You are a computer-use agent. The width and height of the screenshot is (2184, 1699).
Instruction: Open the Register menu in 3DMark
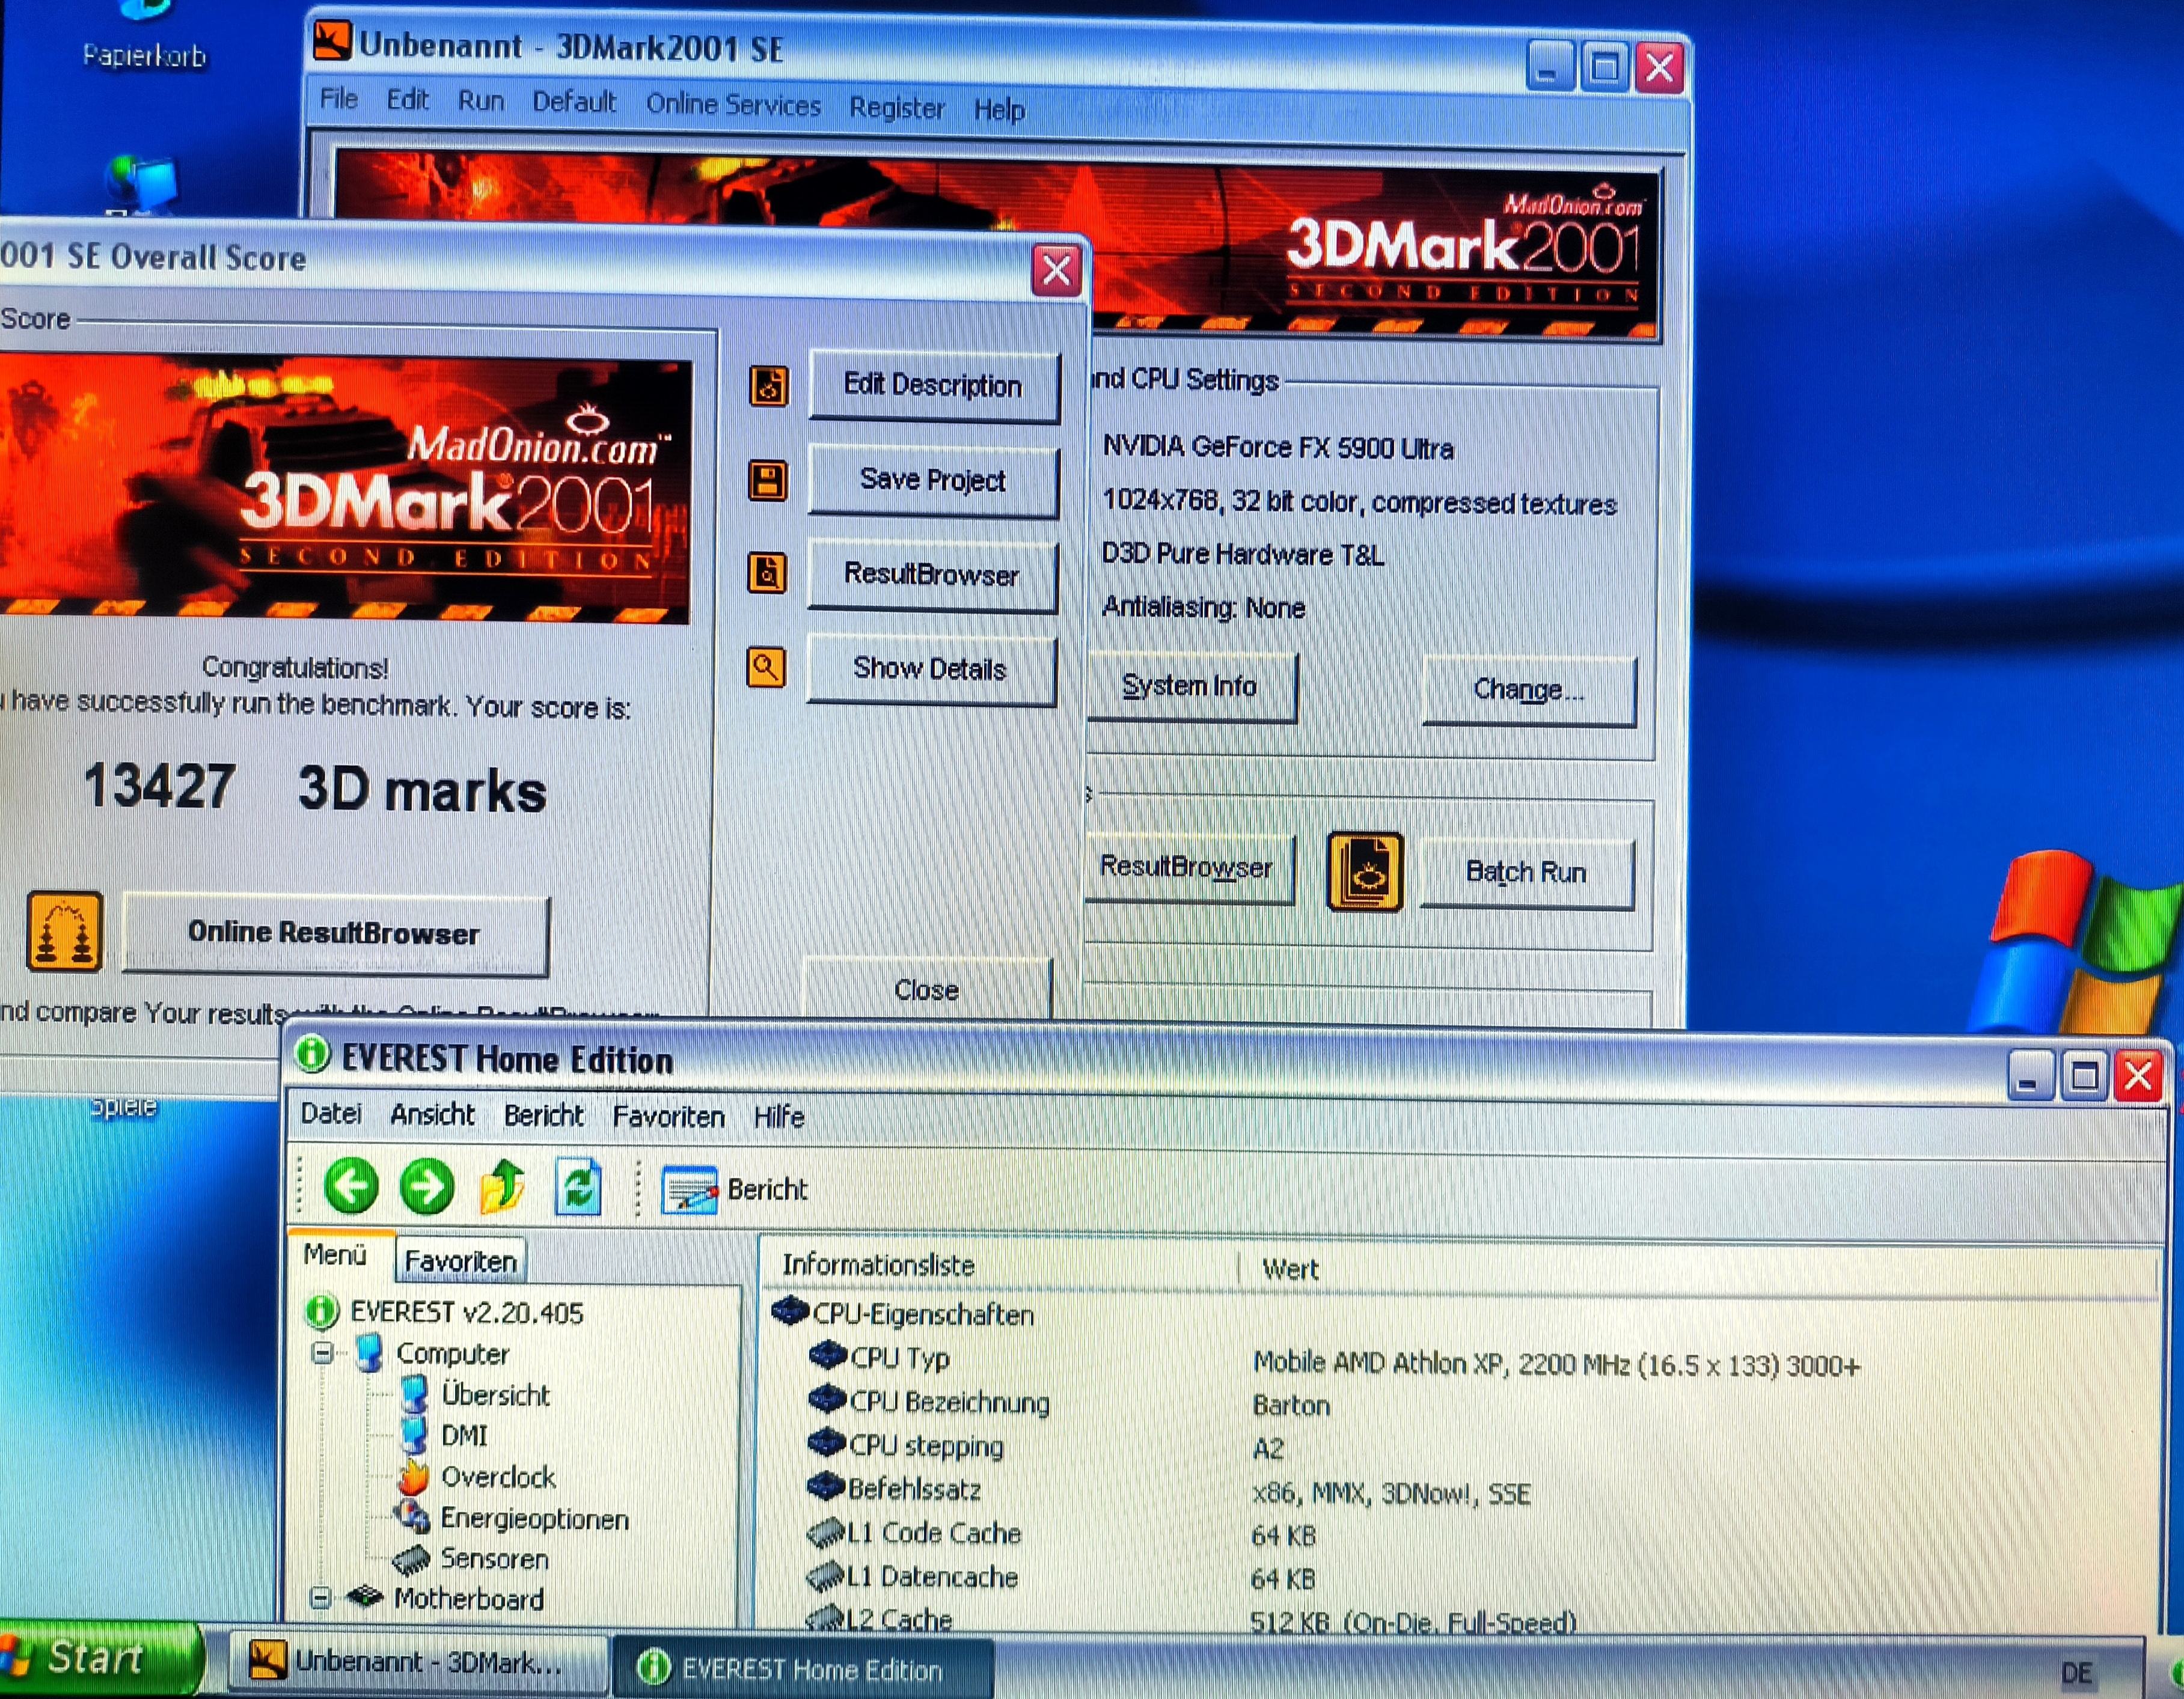pyautogui.click(x=896, y=107)
